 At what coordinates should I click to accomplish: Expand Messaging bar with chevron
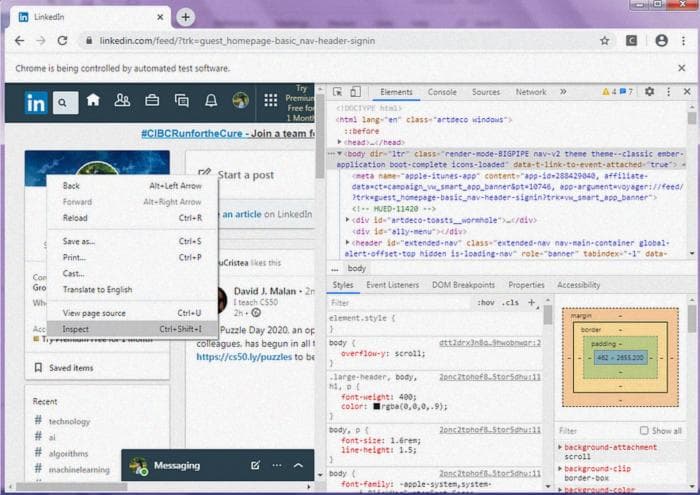tap(298, 466)
